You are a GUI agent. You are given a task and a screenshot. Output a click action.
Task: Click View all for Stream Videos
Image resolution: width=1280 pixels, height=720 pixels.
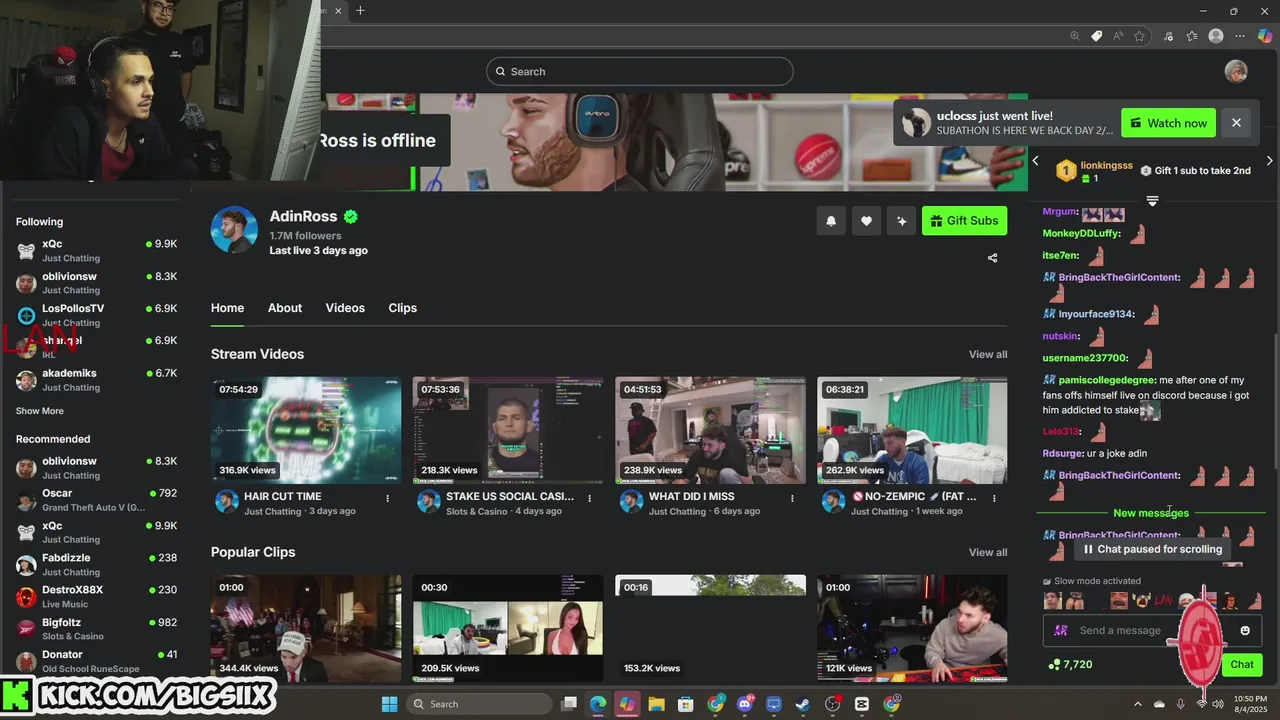click(x=988, y=354)
